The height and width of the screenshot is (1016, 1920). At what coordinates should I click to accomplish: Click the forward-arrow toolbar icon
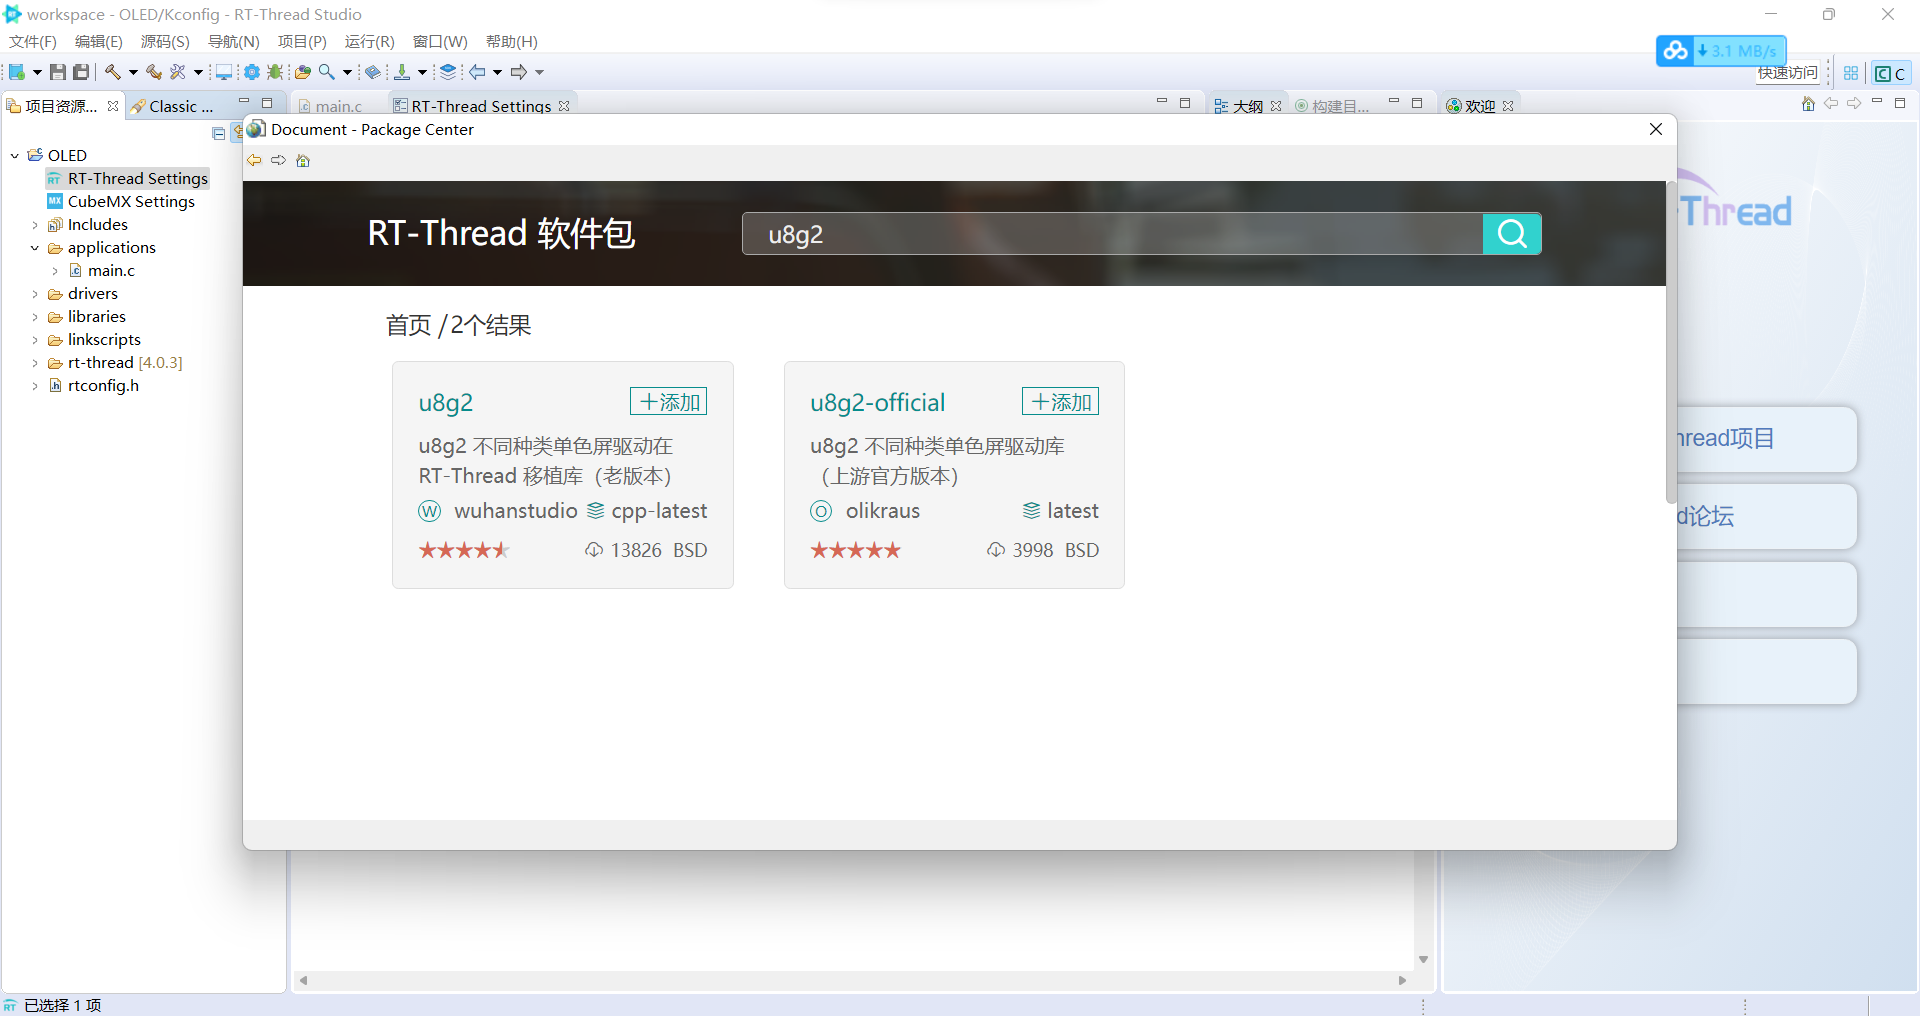pyautogui.click(x=519, y=72)
